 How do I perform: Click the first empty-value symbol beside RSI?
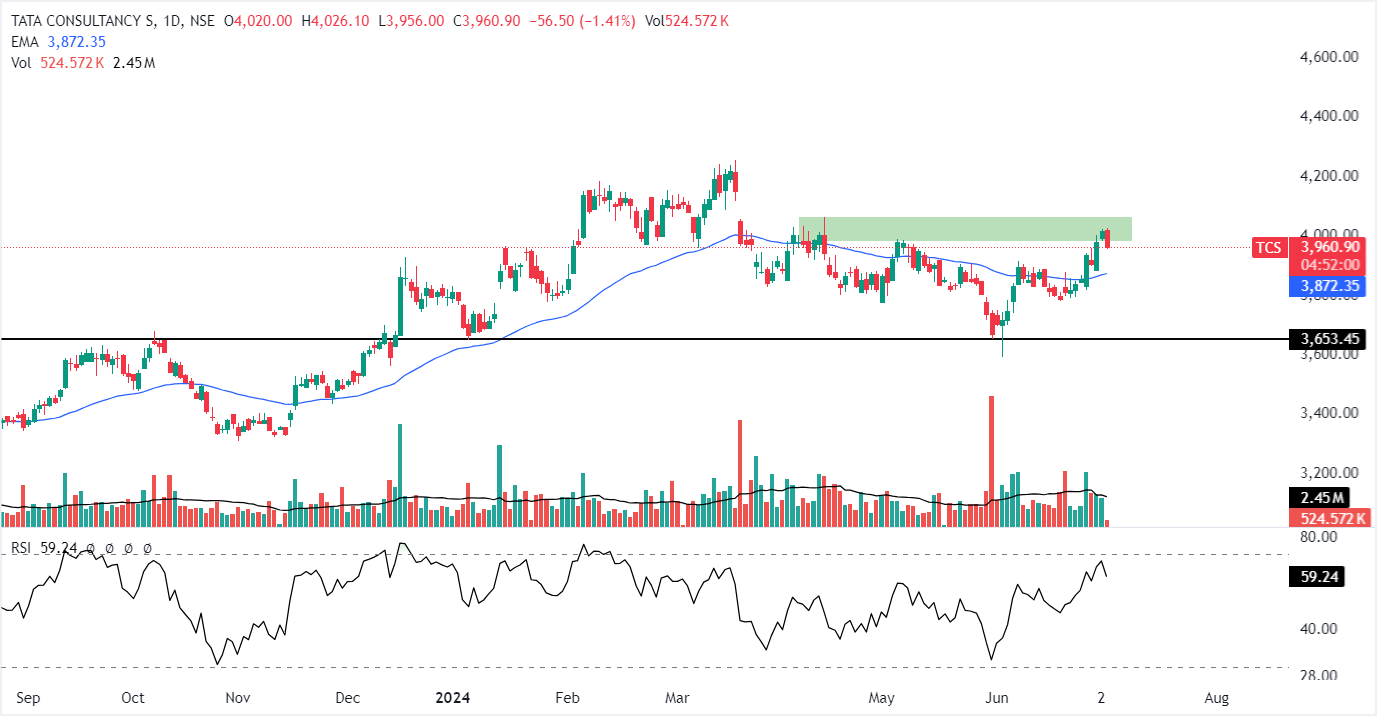(91, 549)
